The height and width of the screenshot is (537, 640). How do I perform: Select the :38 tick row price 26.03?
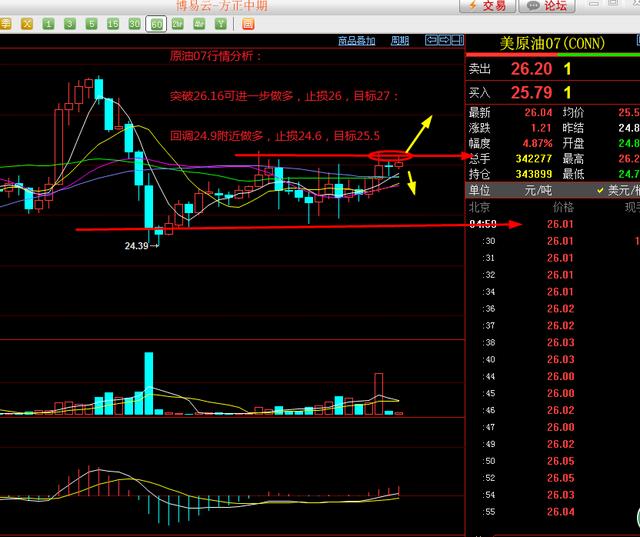[x=560, y=343]
